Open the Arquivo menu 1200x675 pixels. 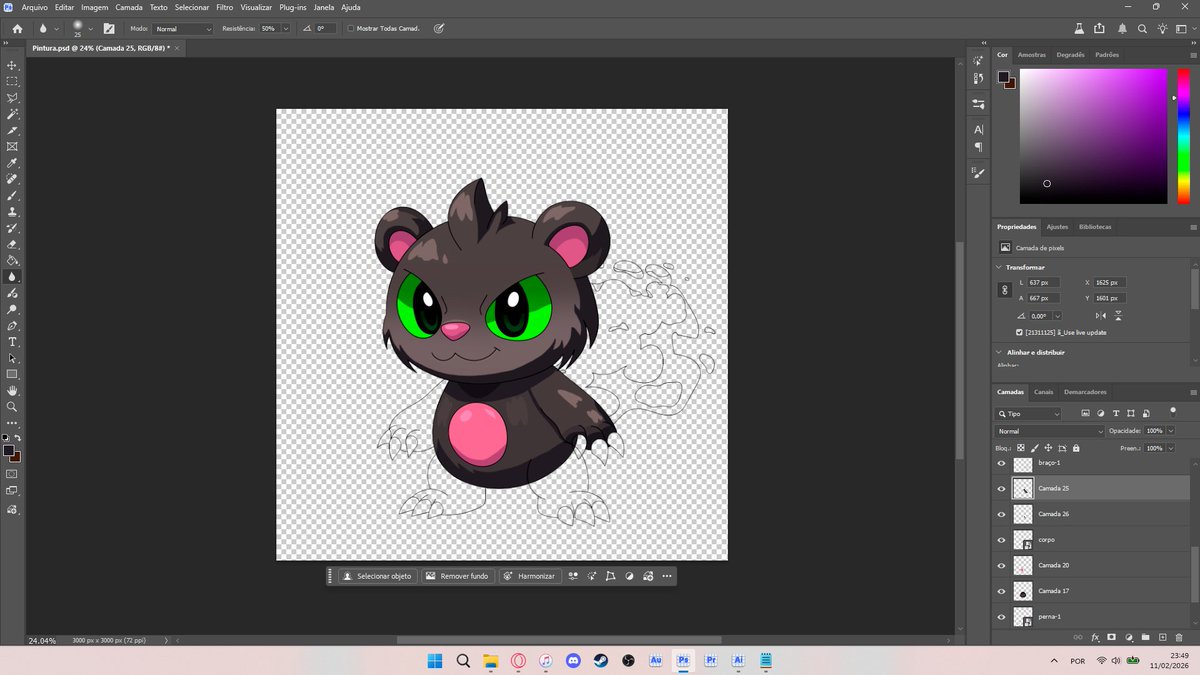coord(35,7)
